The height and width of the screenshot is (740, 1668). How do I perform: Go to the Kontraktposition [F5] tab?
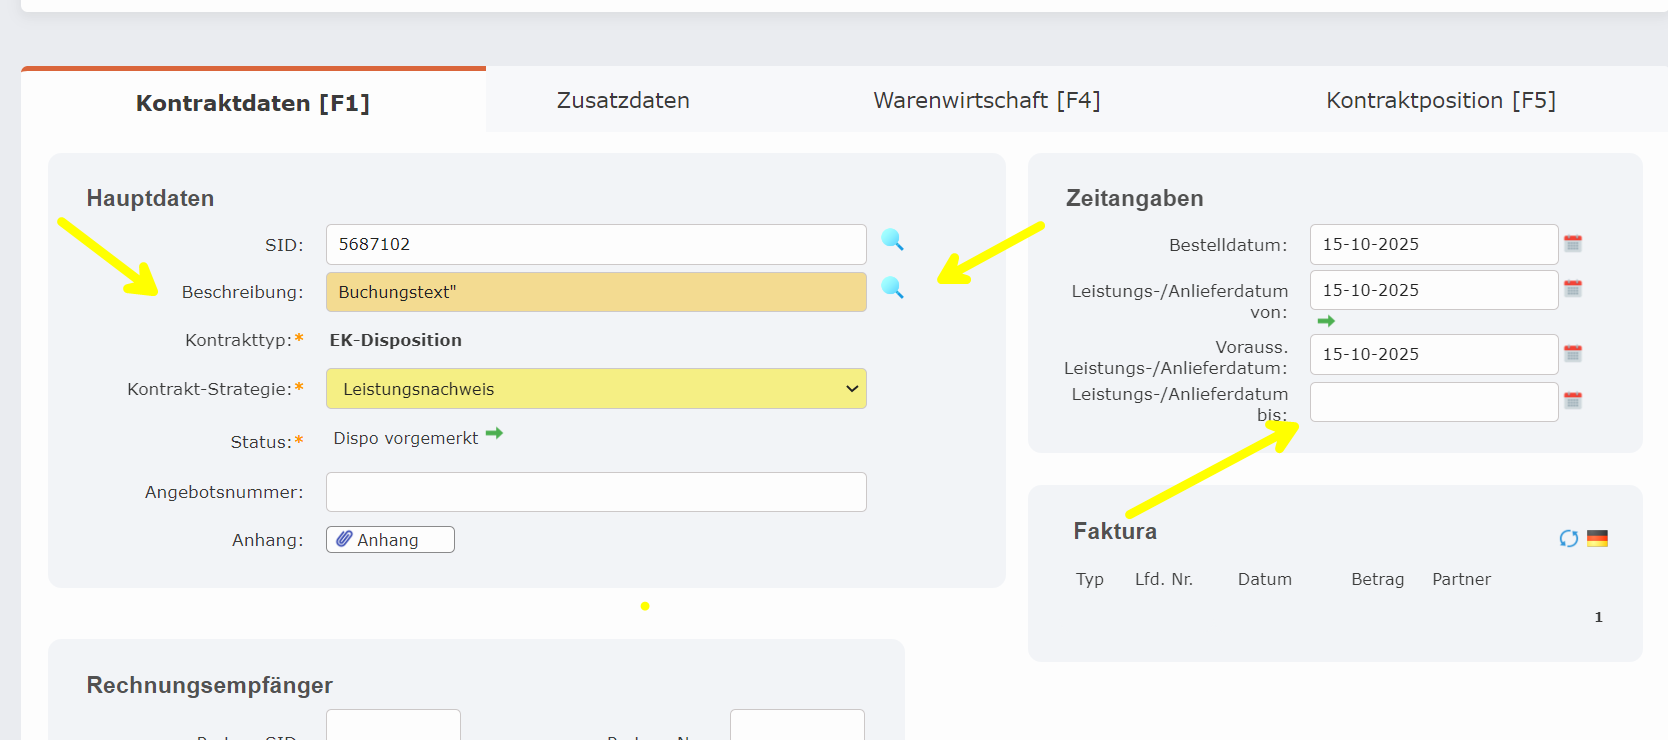coord(1440,100)
